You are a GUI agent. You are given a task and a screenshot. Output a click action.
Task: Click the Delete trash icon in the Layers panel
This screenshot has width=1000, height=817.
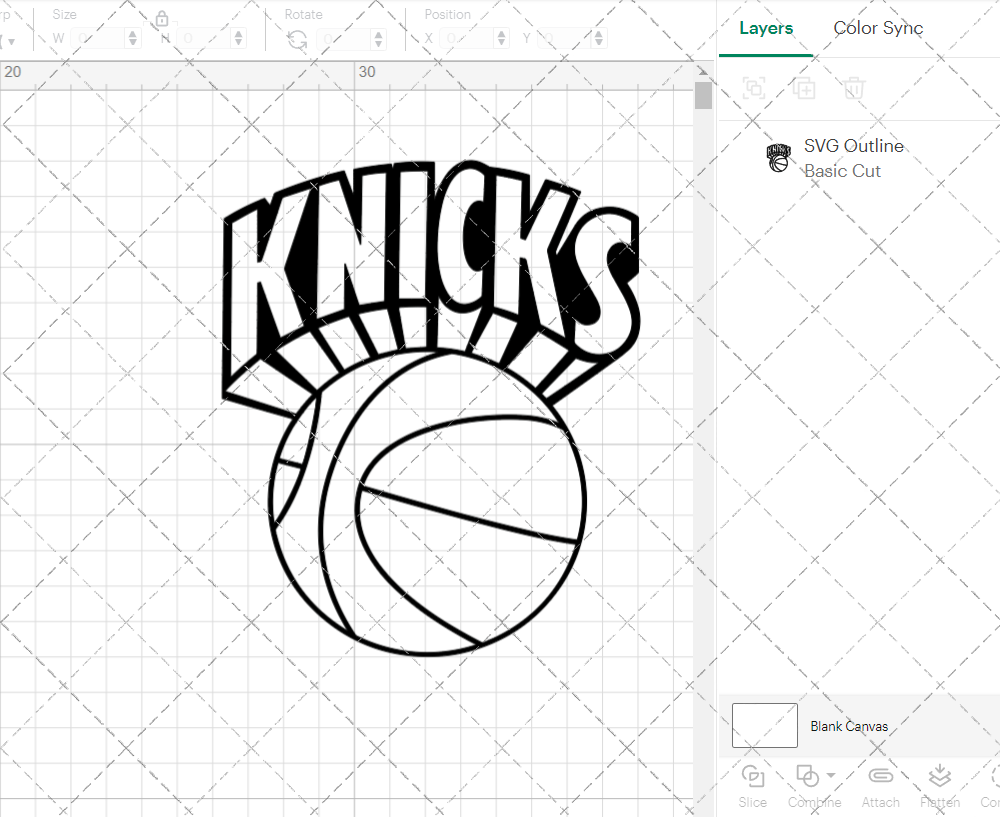coord(853,88)
